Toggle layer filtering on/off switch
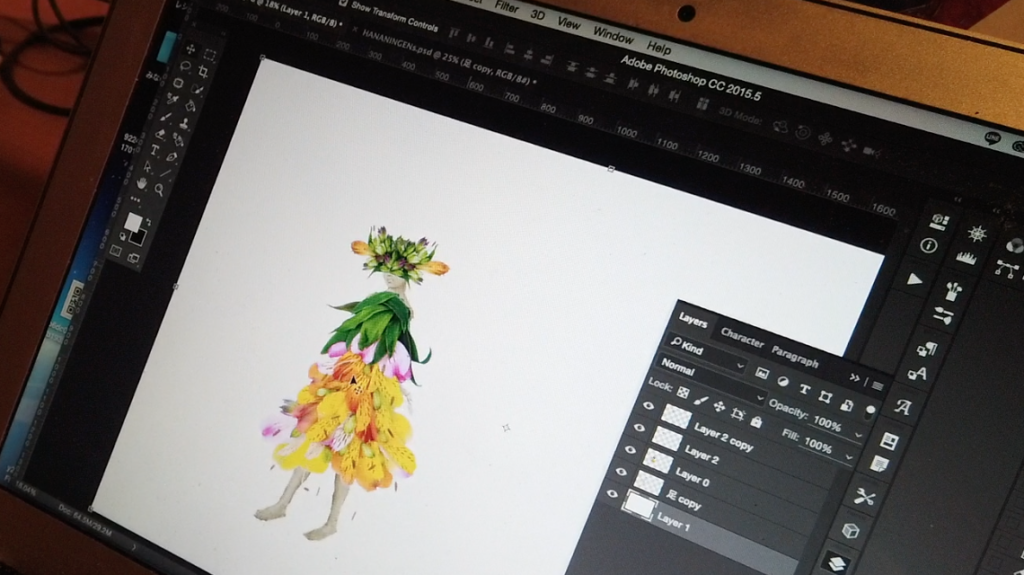The height and width of the screenshot is (575, 1024). 869,412
